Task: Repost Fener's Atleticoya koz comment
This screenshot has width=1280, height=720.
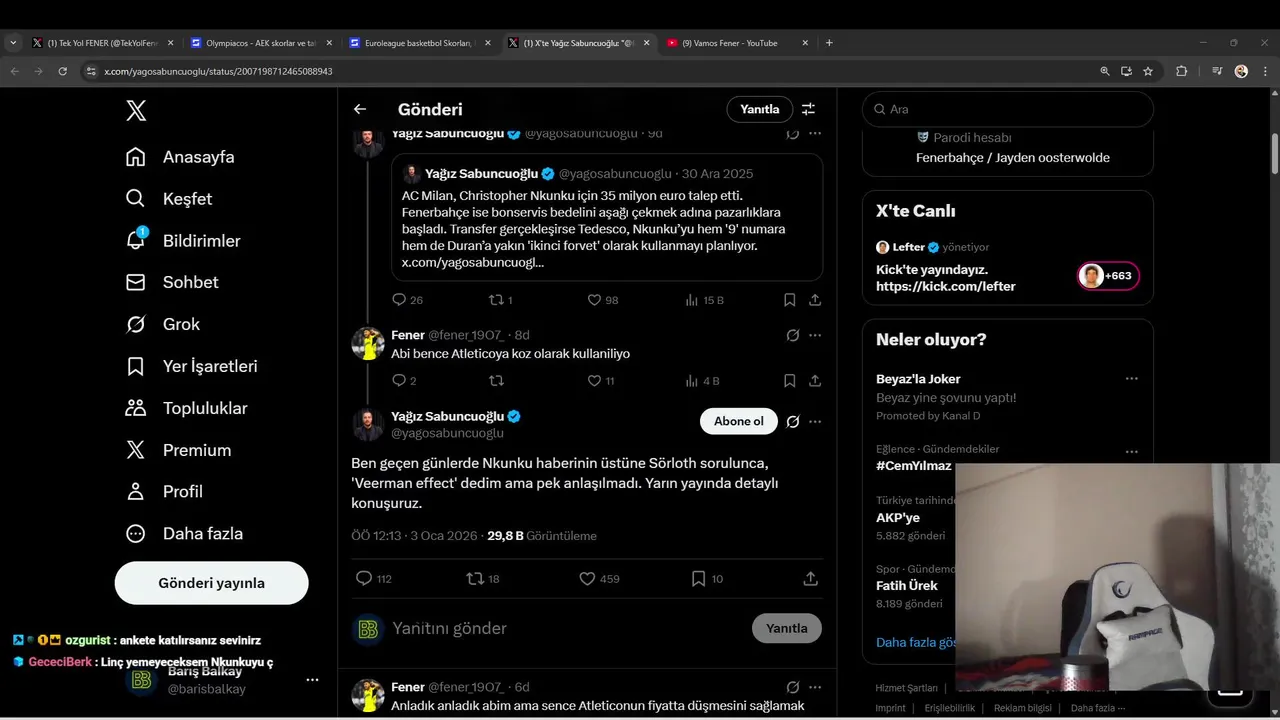Action: coord(496,381)
